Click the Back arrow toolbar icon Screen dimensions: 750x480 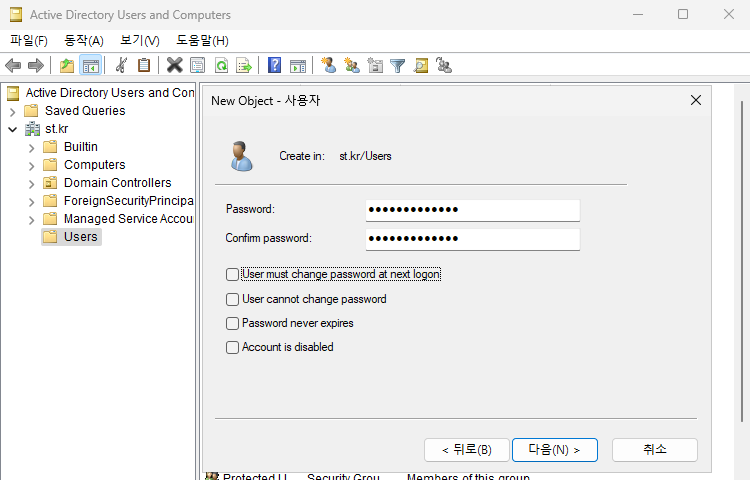tap(13, 65)
